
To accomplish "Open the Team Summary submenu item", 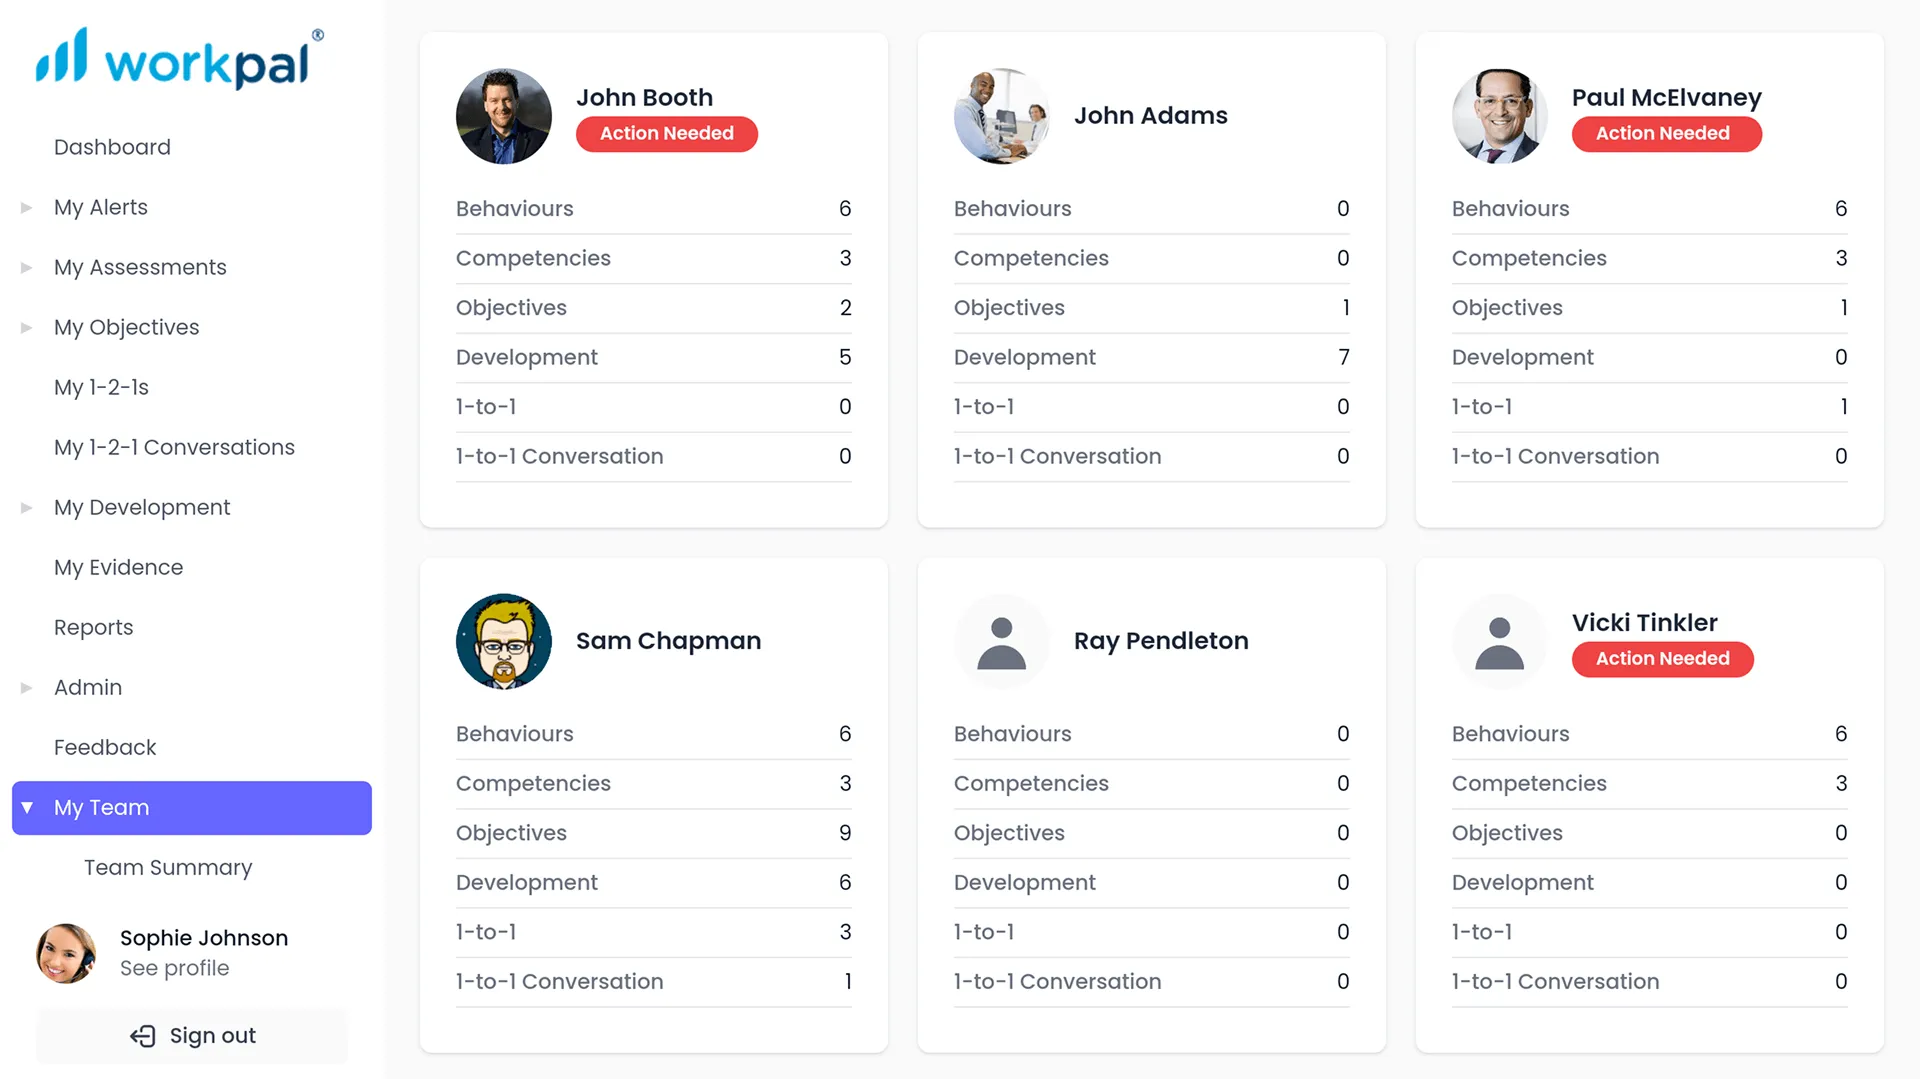I will click(168, 867).
